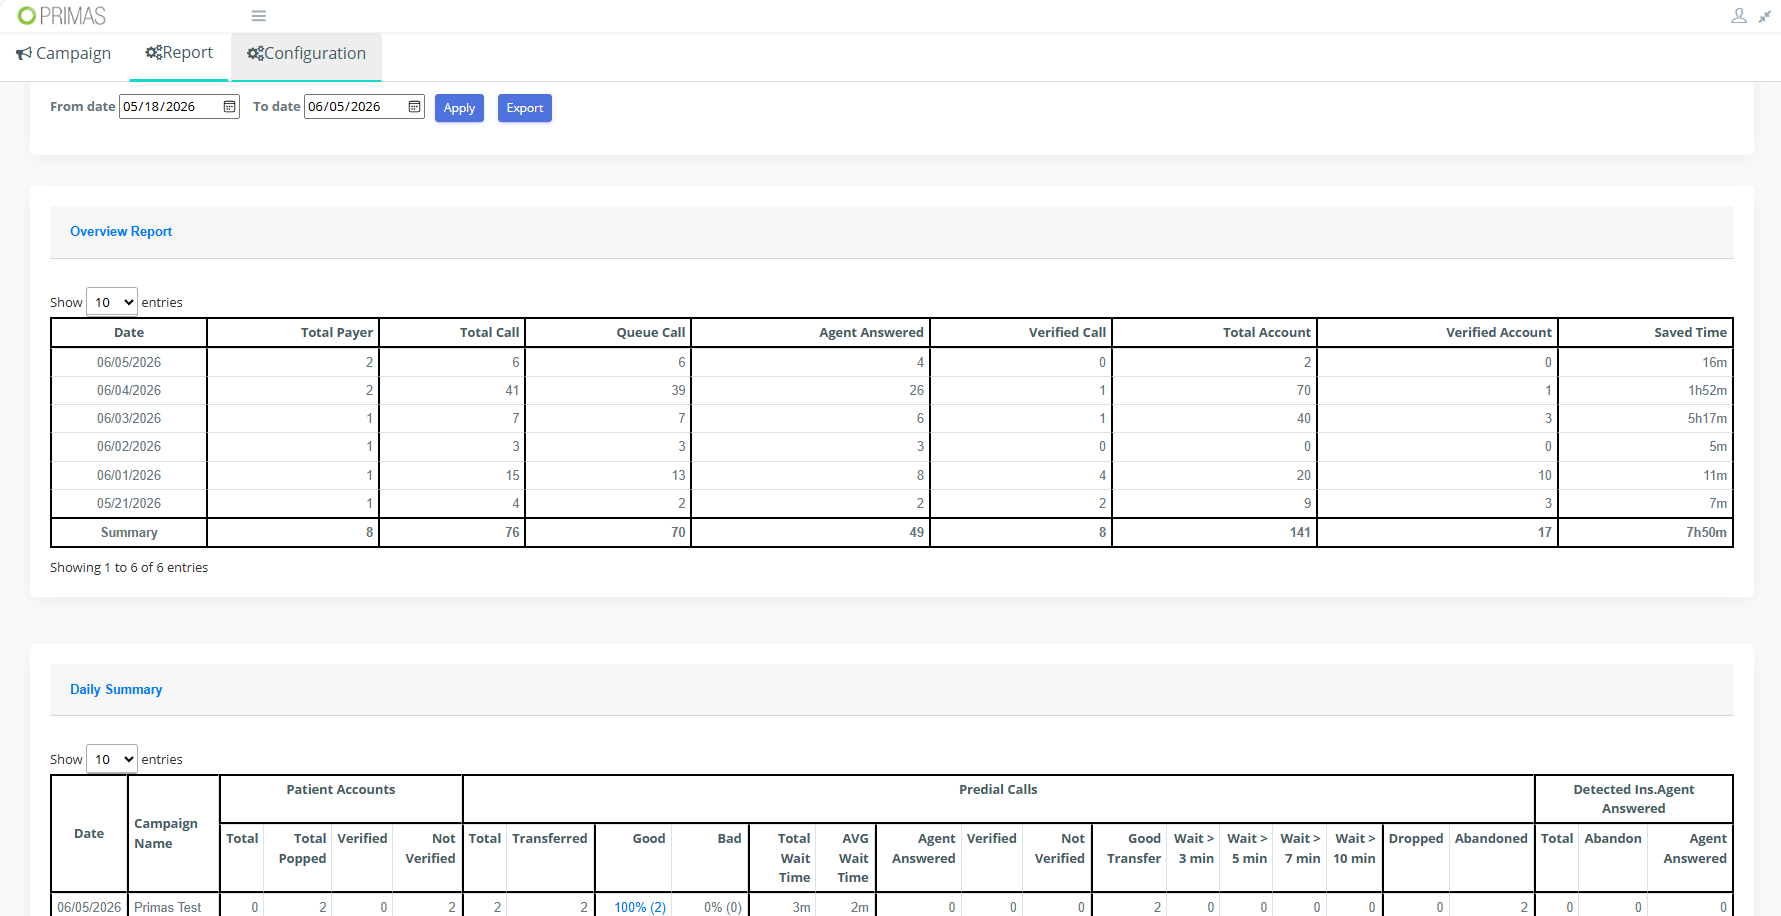The height and width of the screenshot is (916, 1781).
Task: Open Daily Summary entries count dropdown
Action: (x=112, y=759)
